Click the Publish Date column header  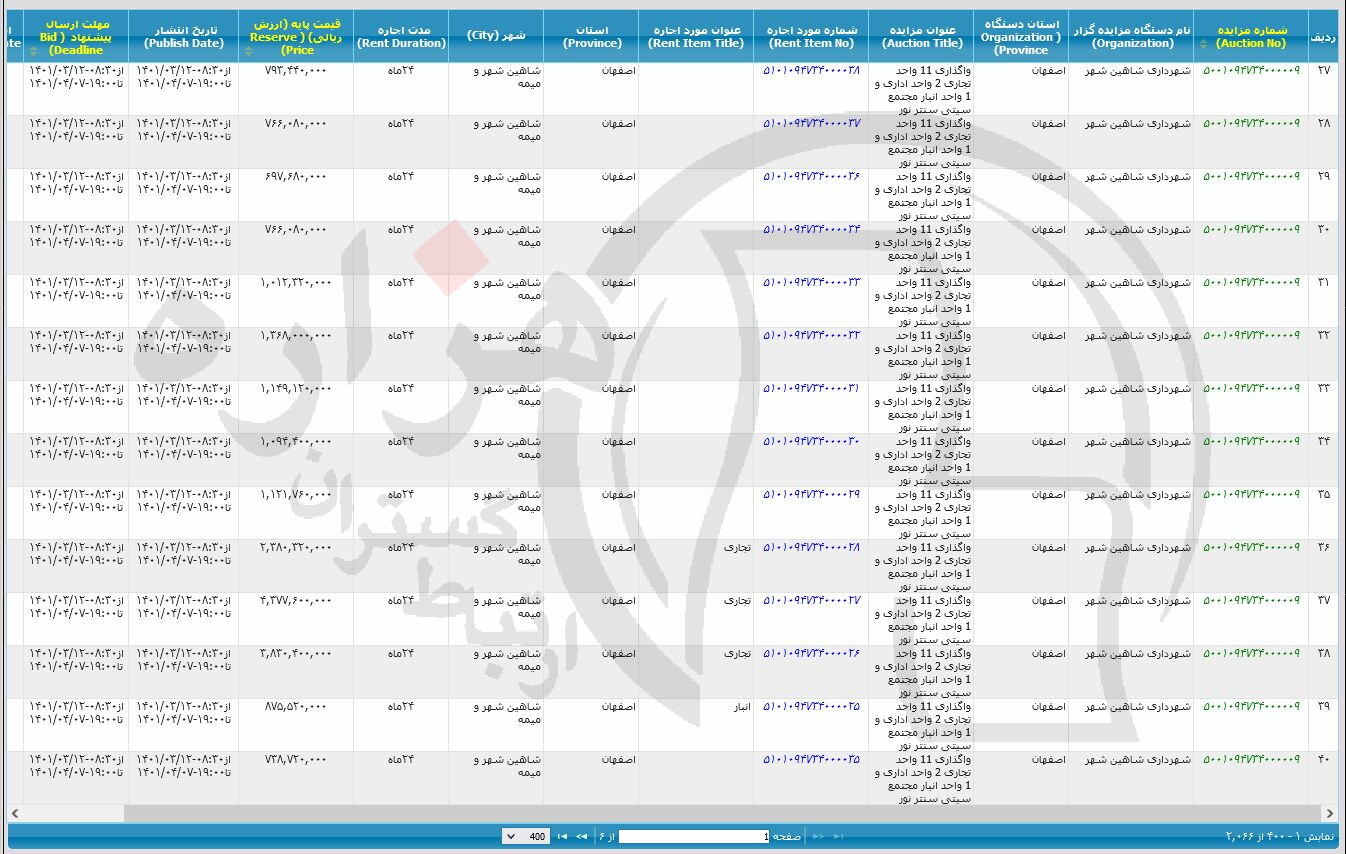184,37
